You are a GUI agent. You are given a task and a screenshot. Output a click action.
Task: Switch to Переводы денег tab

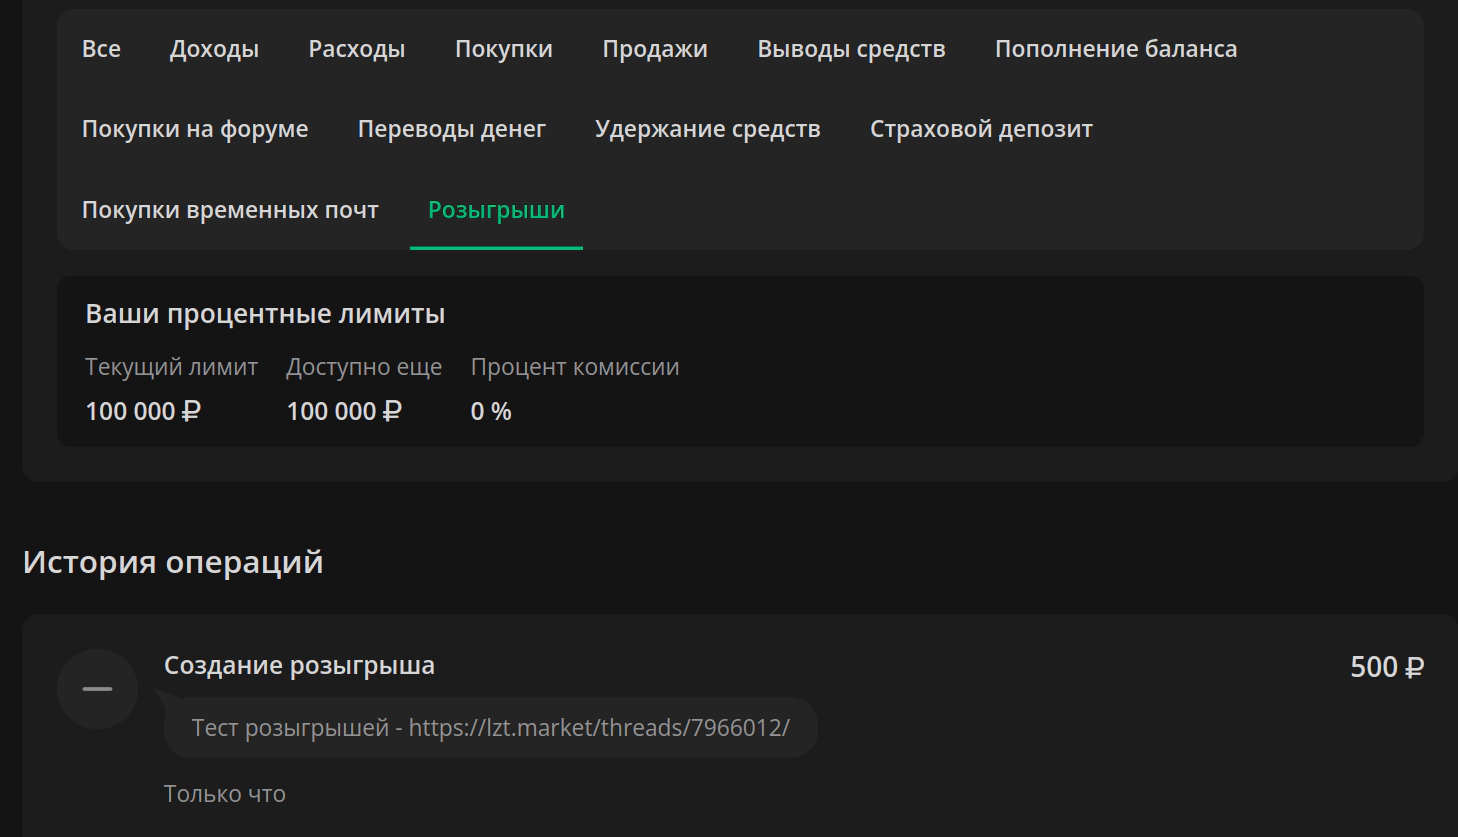452,129
